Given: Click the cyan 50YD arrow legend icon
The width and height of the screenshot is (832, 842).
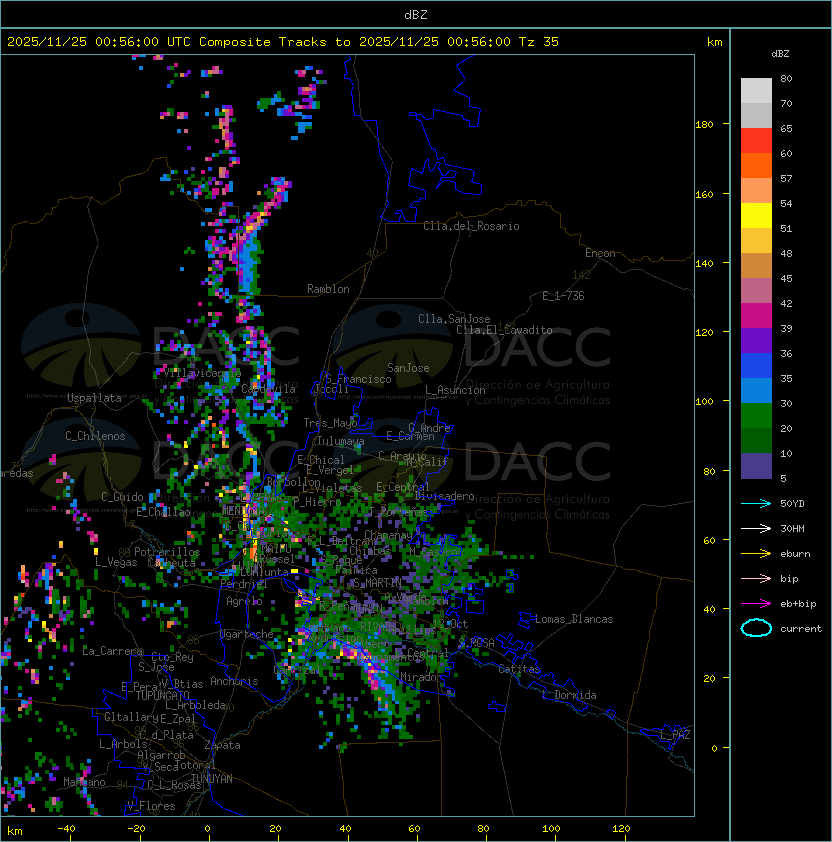Looking at the screenshot, I should (756, 503).
